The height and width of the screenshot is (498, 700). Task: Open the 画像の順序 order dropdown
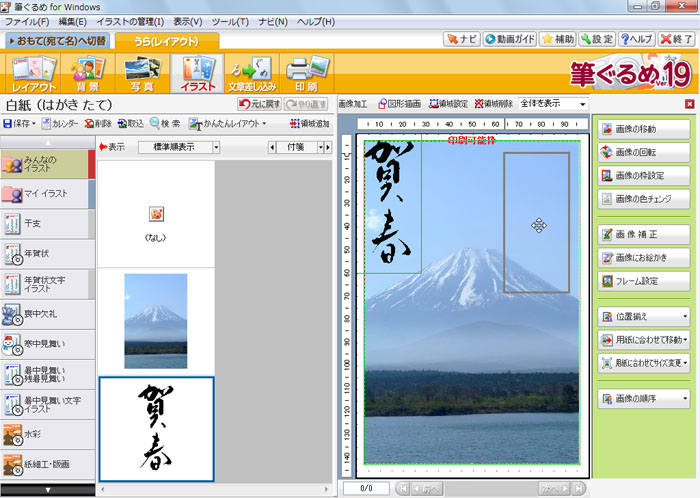[x=643, y=399]
